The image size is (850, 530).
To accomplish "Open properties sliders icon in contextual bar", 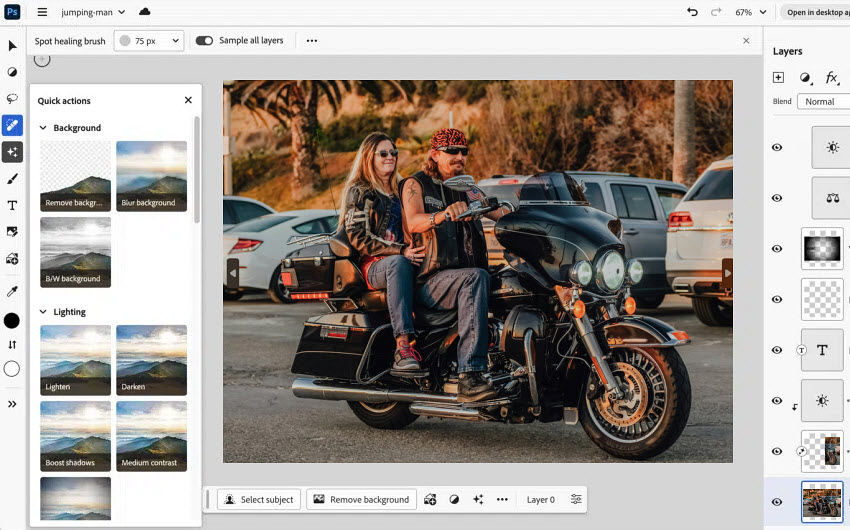I will [576, 499].
